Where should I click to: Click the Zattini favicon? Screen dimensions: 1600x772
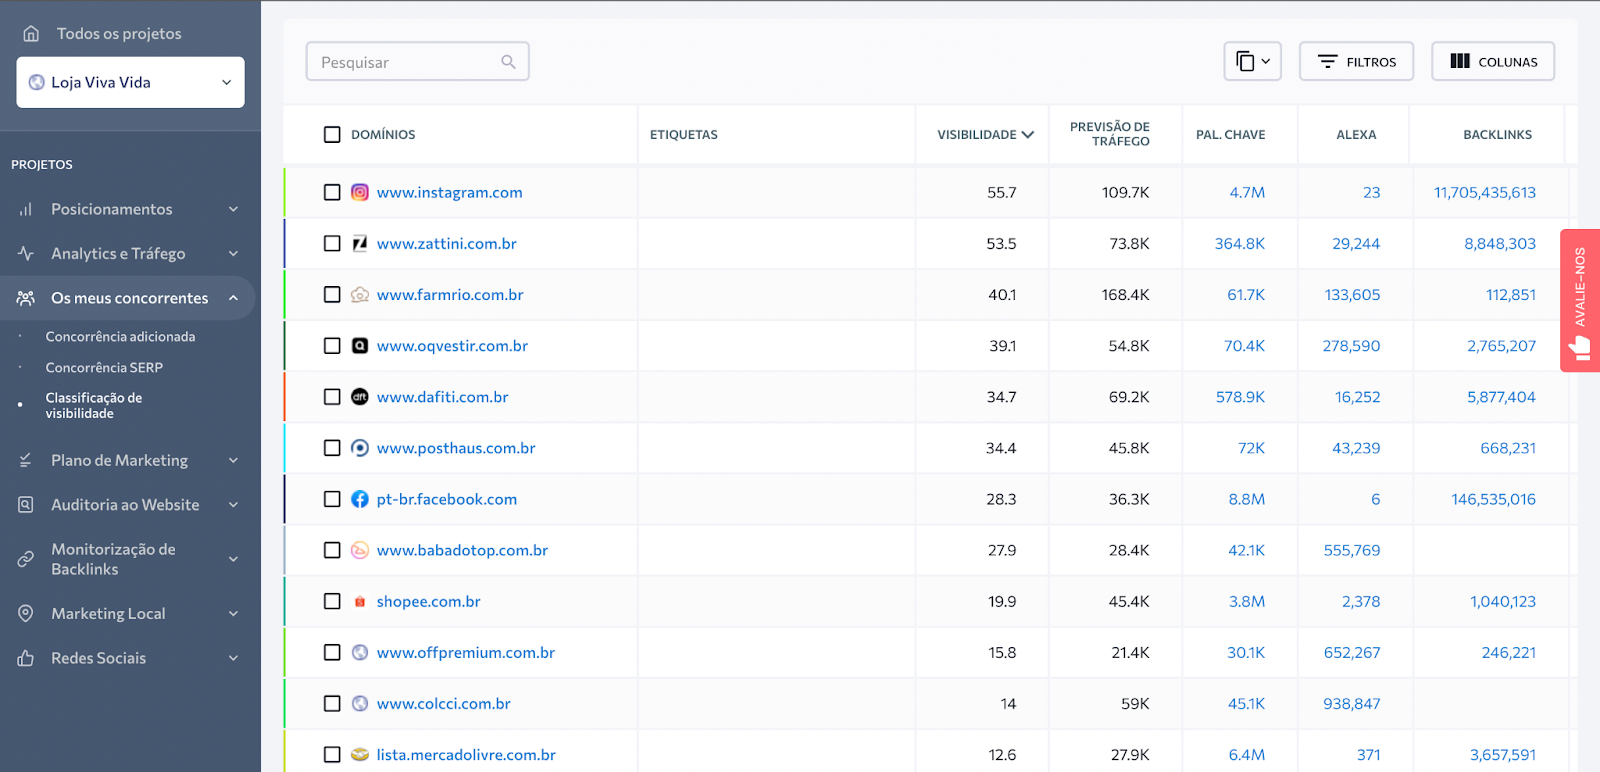point(360,243)
